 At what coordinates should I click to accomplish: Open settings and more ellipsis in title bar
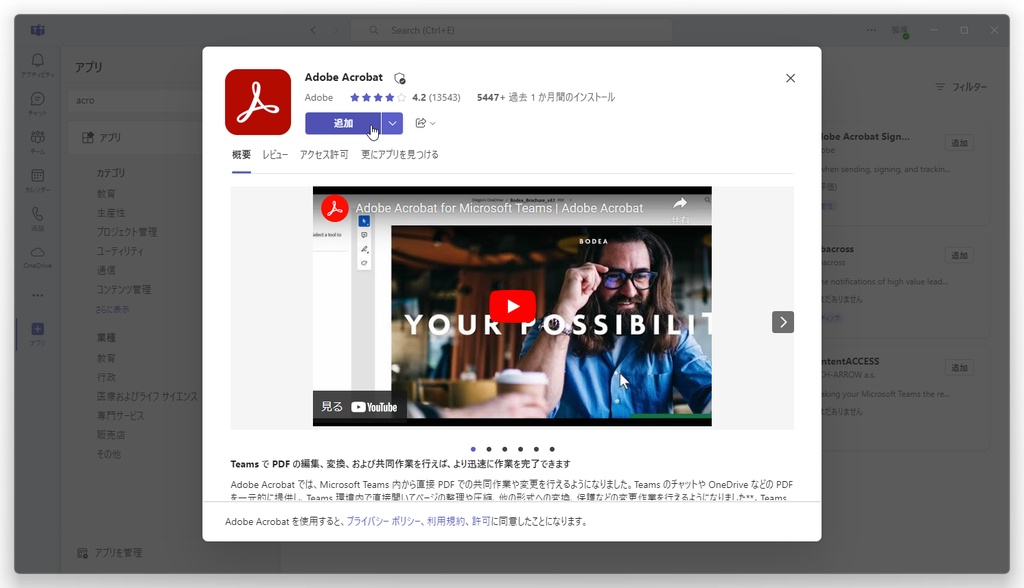tap(871, 30)
